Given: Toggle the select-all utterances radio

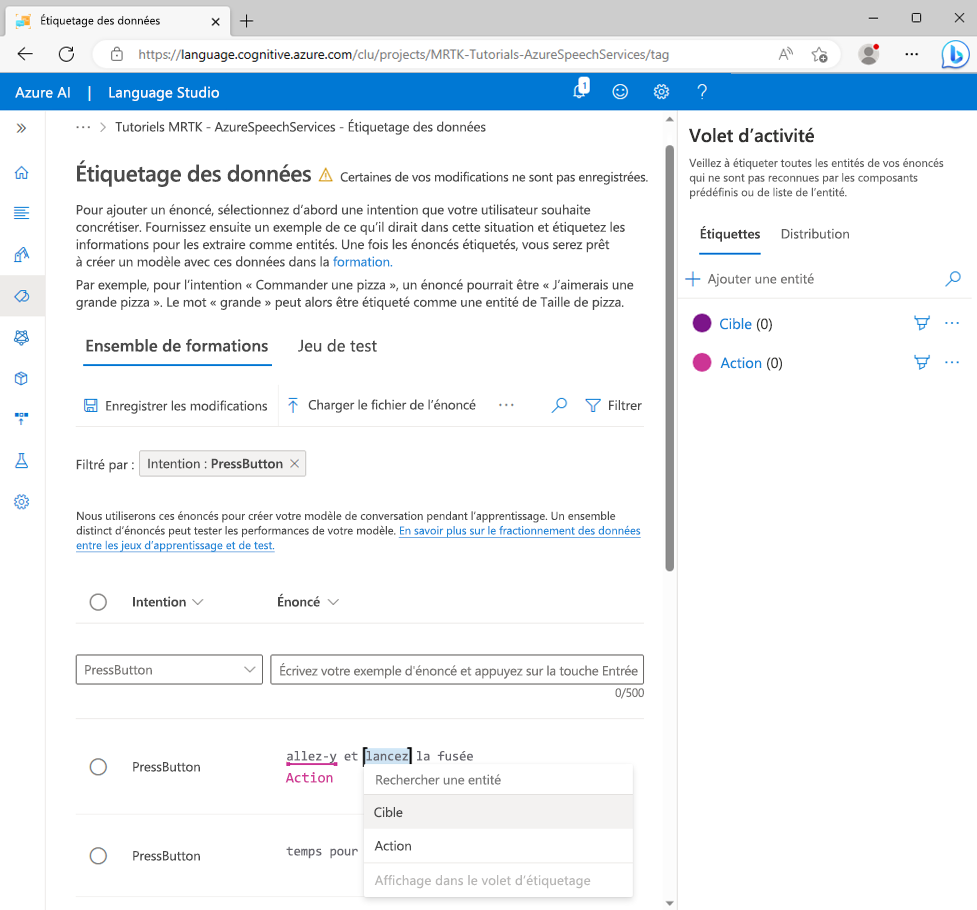Looking at the screenshot, I should [x=98, y=602].
